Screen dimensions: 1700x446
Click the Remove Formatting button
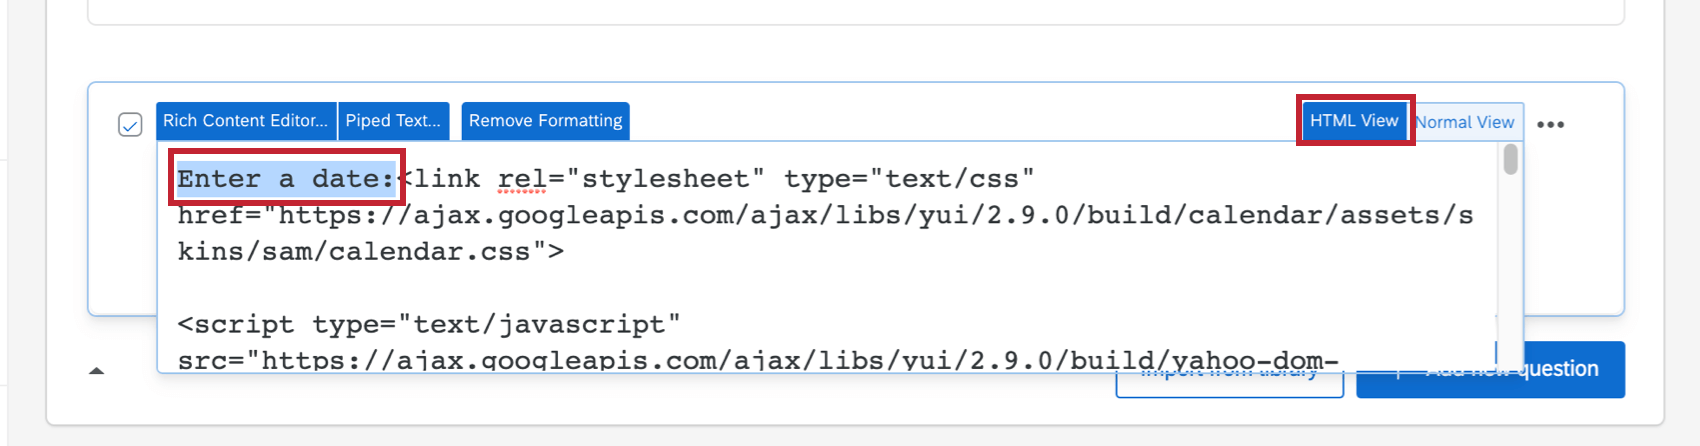545,121
